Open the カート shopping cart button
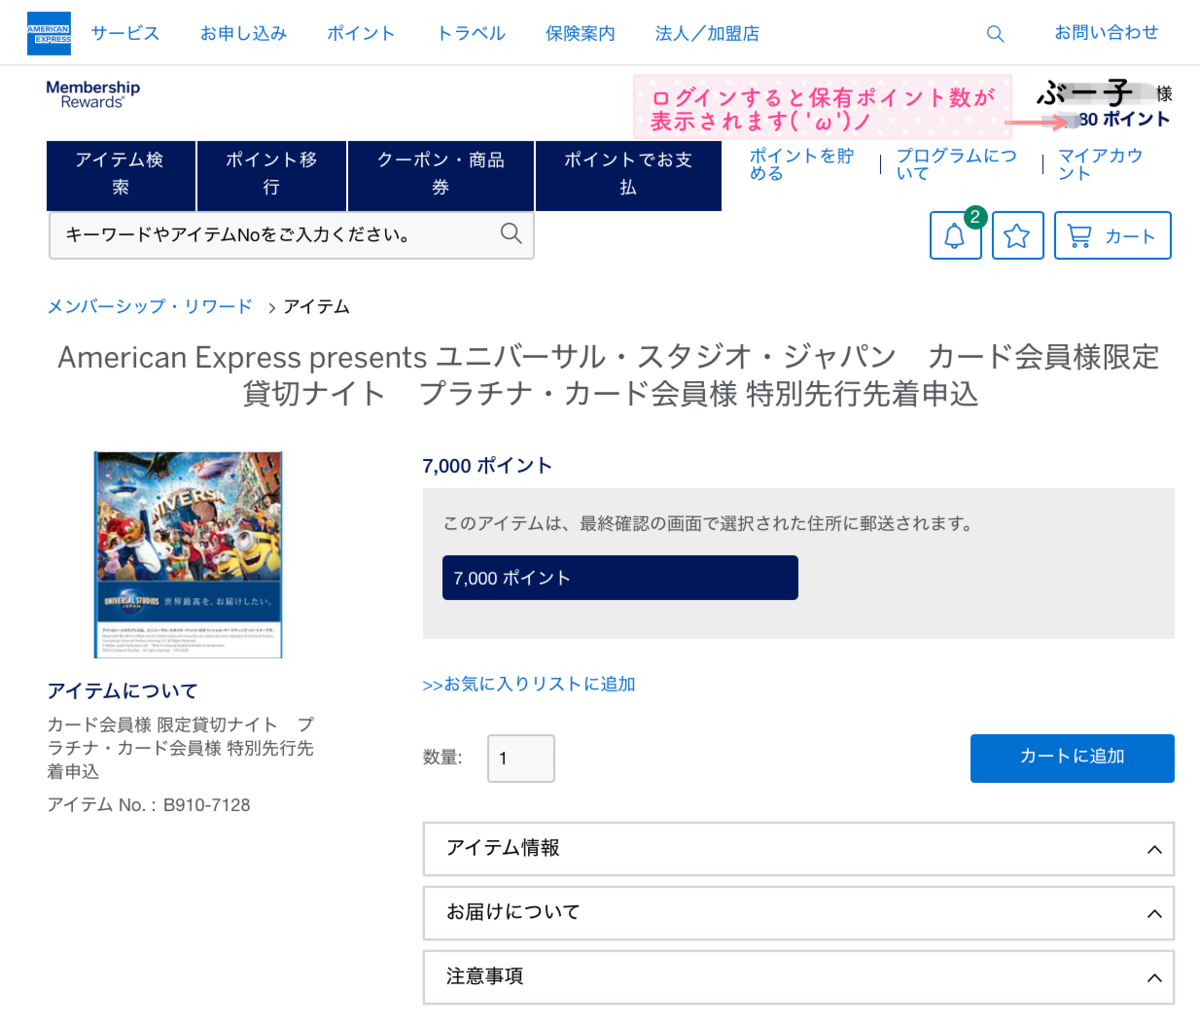Image resolution: width=1200 pixels, height=1025 pixels. point(1112,236)
